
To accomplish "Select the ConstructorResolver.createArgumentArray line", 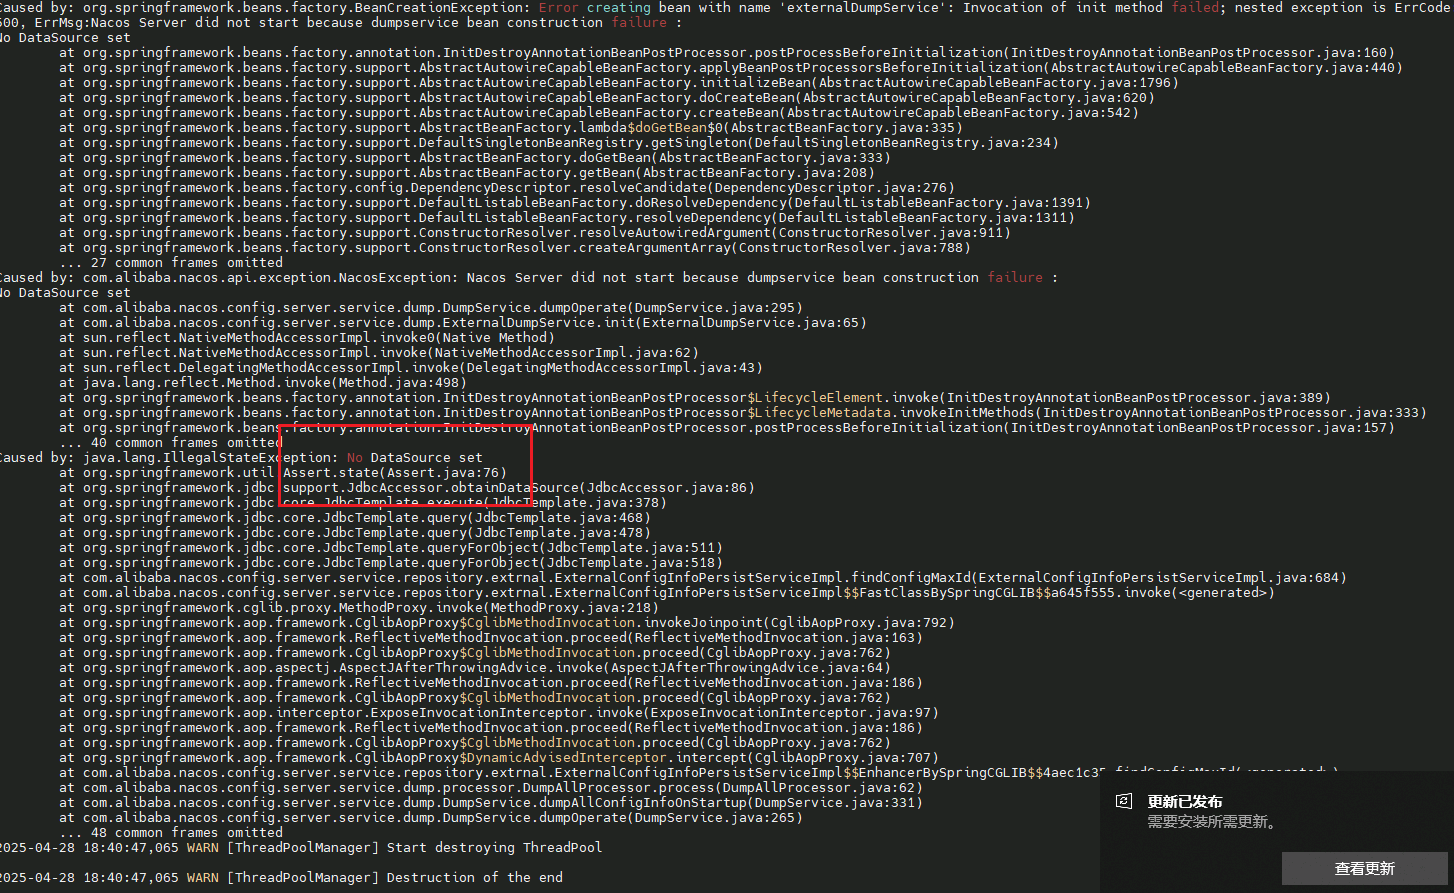I will point(514,247).
